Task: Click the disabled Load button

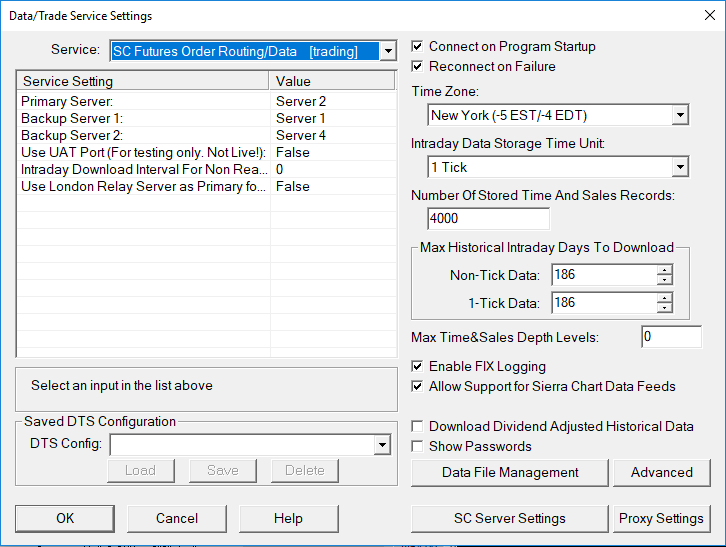Action: 141,471
